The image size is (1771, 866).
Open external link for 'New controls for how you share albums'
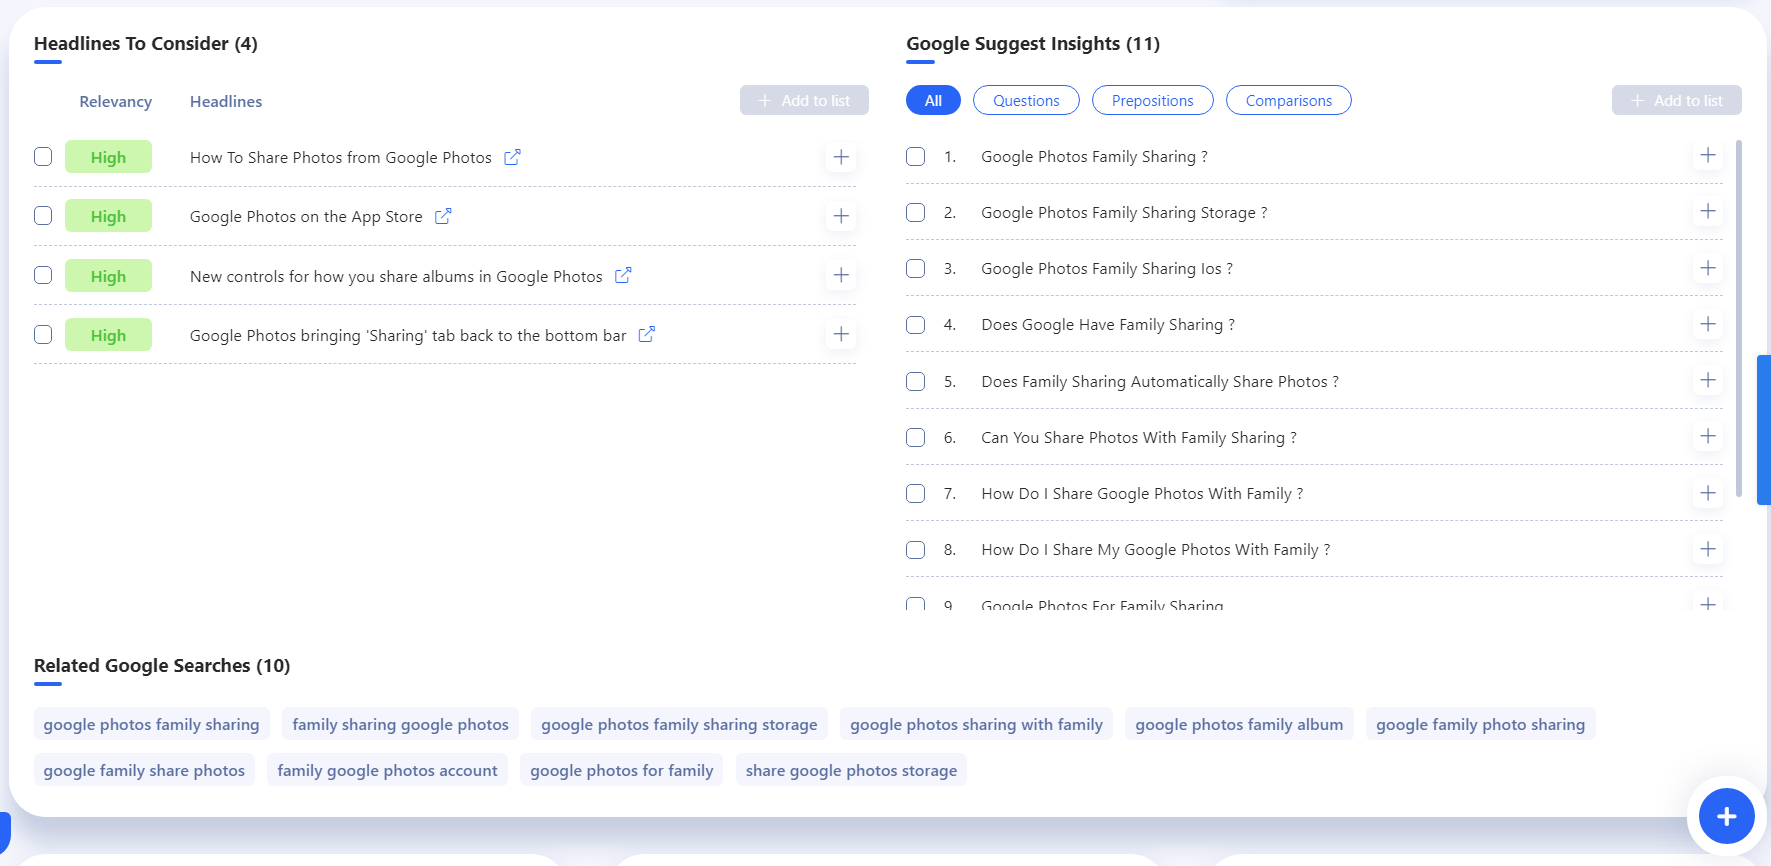(x=623, y=275)
